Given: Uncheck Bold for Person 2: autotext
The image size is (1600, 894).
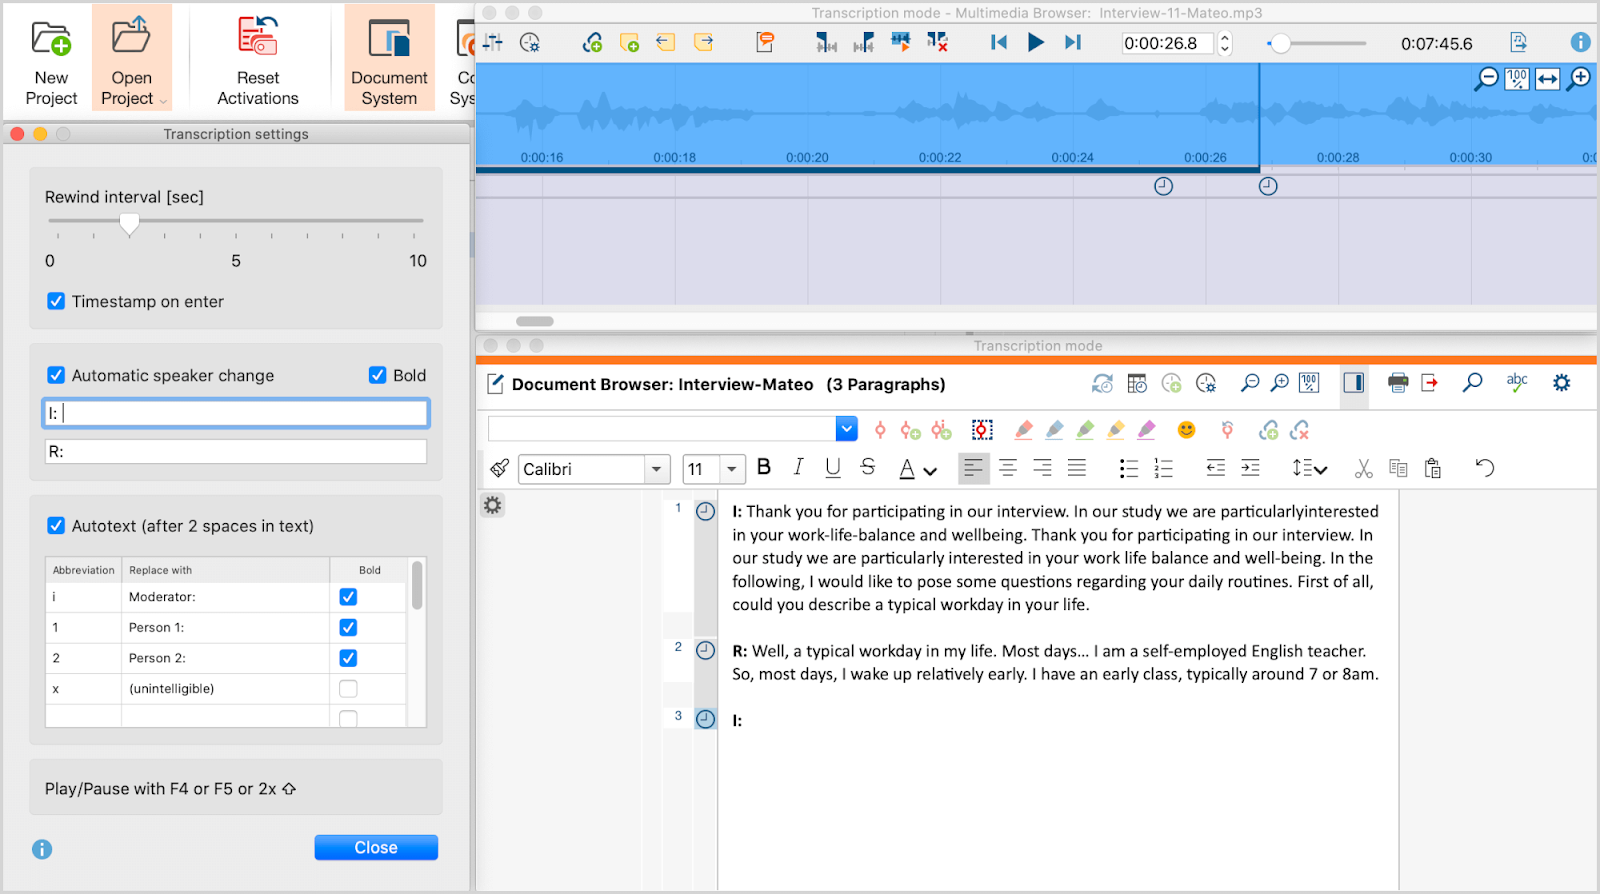Looking at the screenshot, I should coord(348,658).
